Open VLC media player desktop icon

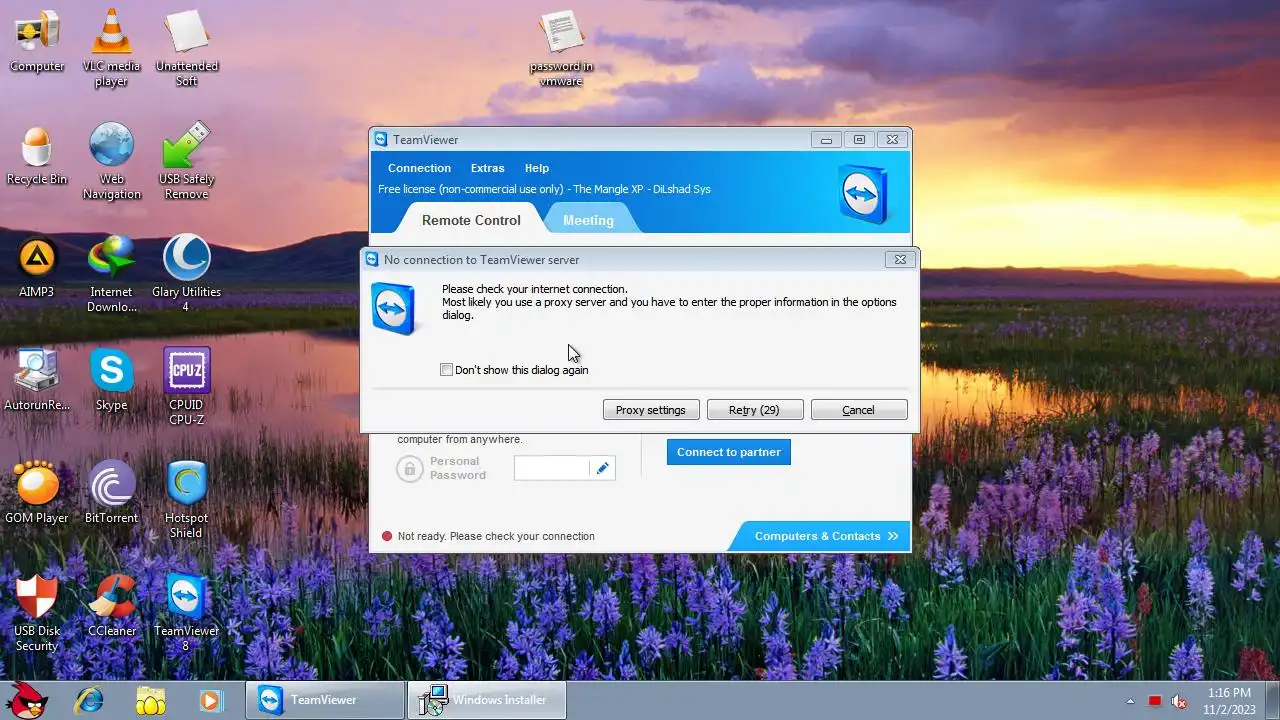click(111, 48)
